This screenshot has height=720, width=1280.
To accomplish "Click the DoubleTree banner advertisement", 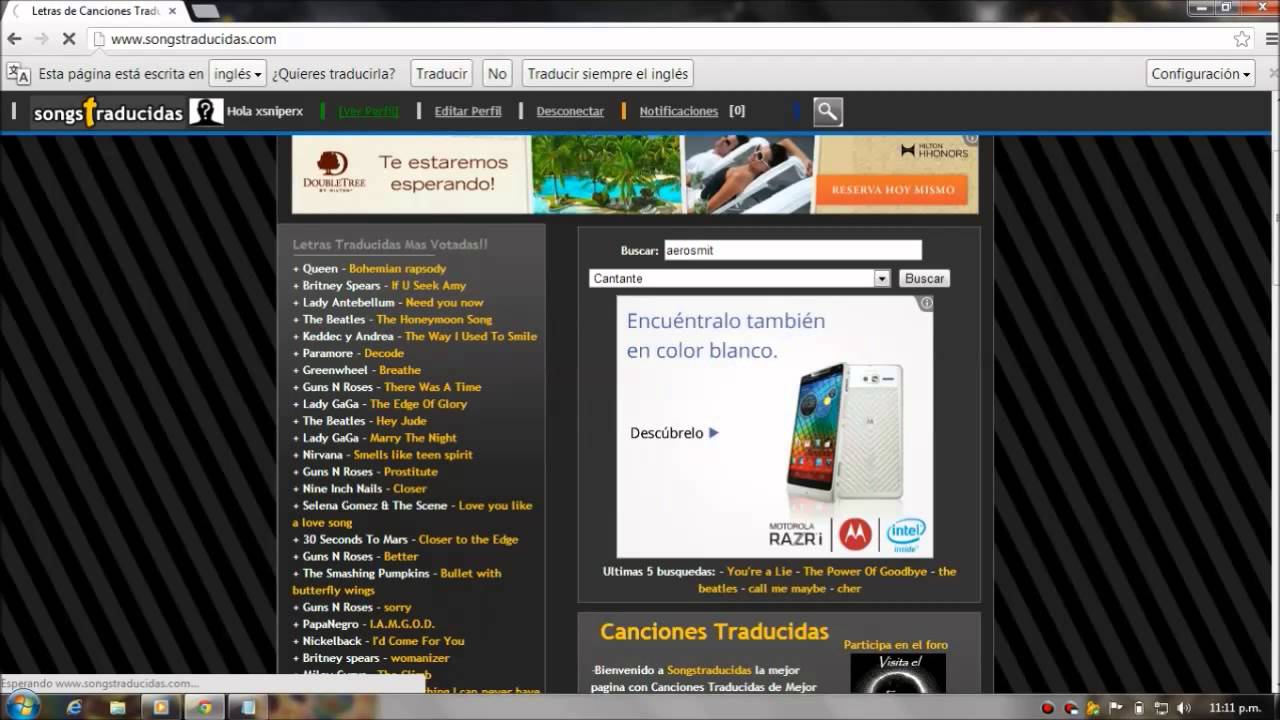I will point(635,174).
